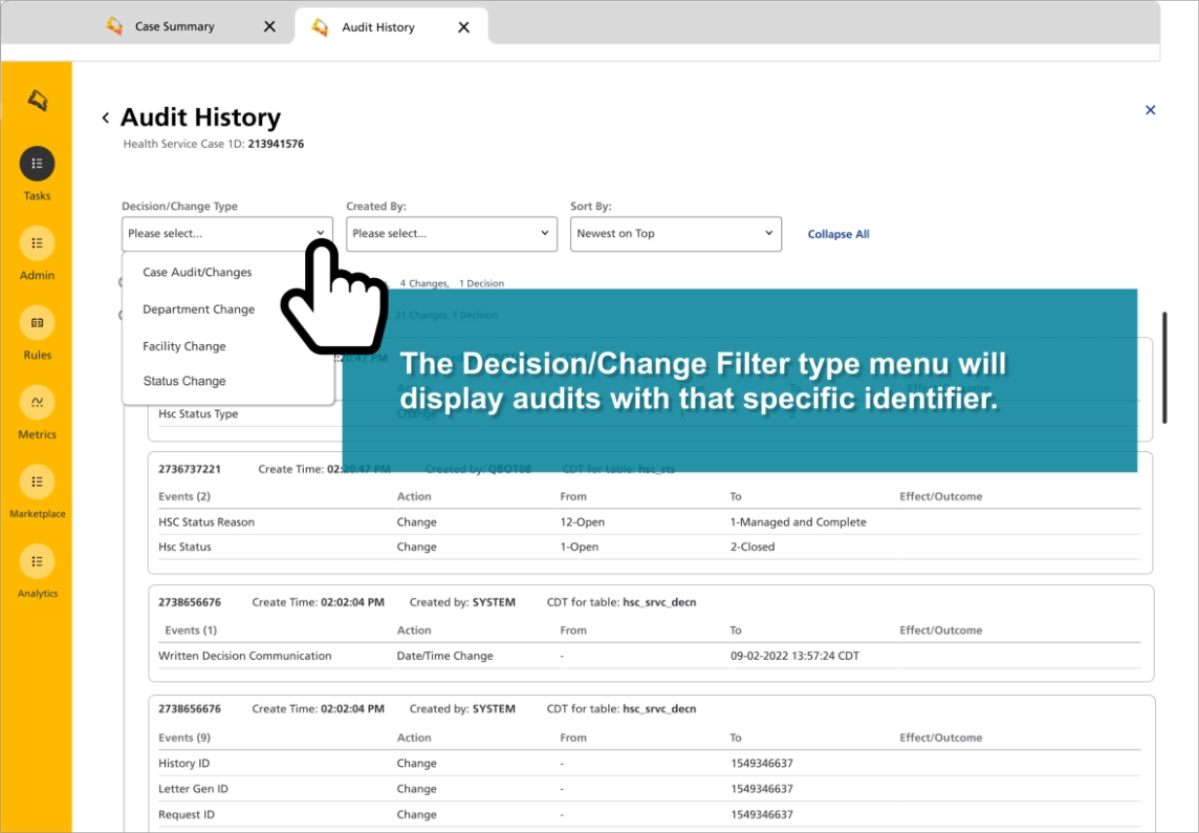This screenshot has width=1199, height=833.
Task: Click the back arrow beside Audit History
Action: (x=106, y=118)
